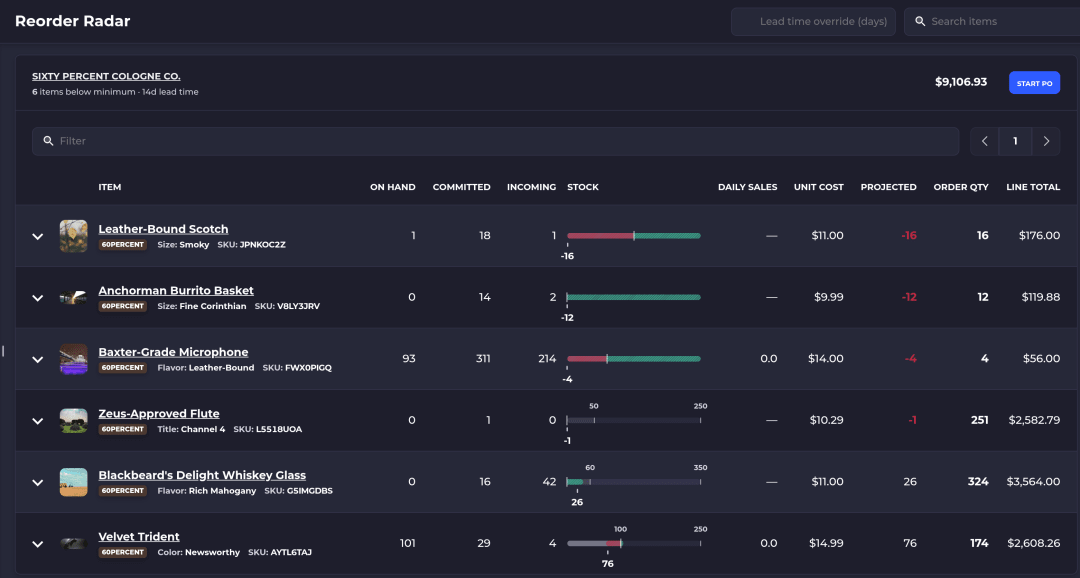
Task: Click the Line Total column header
Action: 1033,187
